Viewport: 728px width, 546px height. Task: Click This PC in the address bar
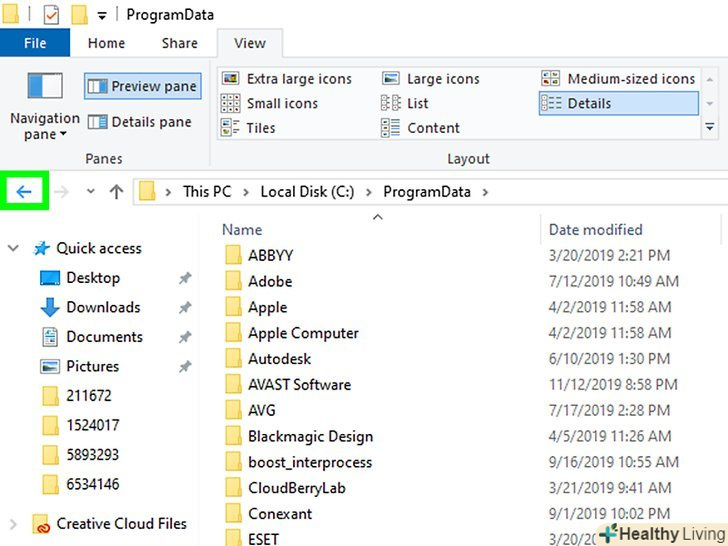pos(207,191)
